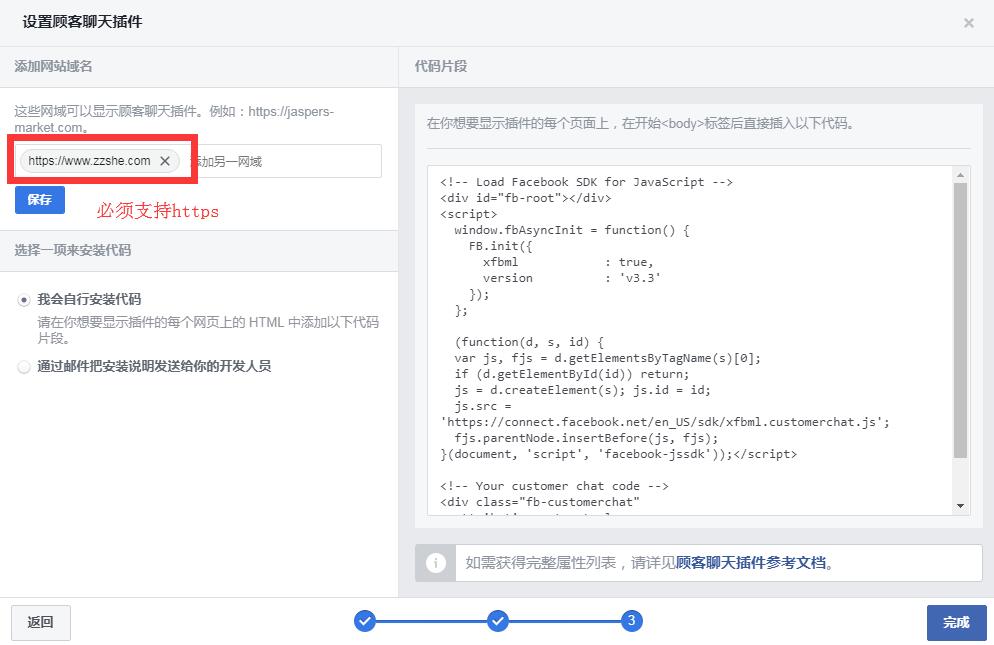The height and width of the screenshot is (645, 994).
Task: Click the 这些网域可以显示顾客聊天插件 description text
Action: 174,119
